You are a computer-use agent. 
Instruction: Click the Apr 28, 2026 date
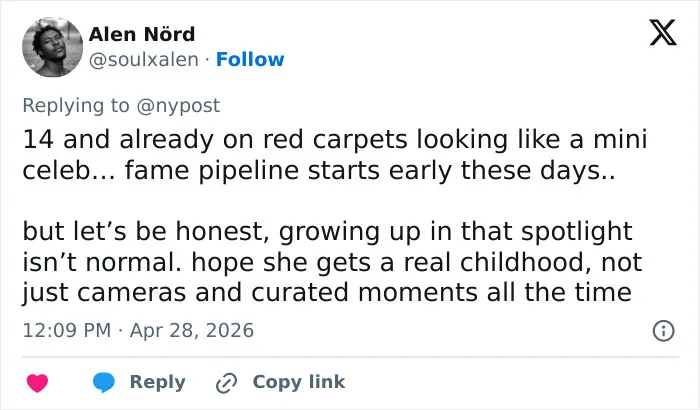tap(192, 331)
